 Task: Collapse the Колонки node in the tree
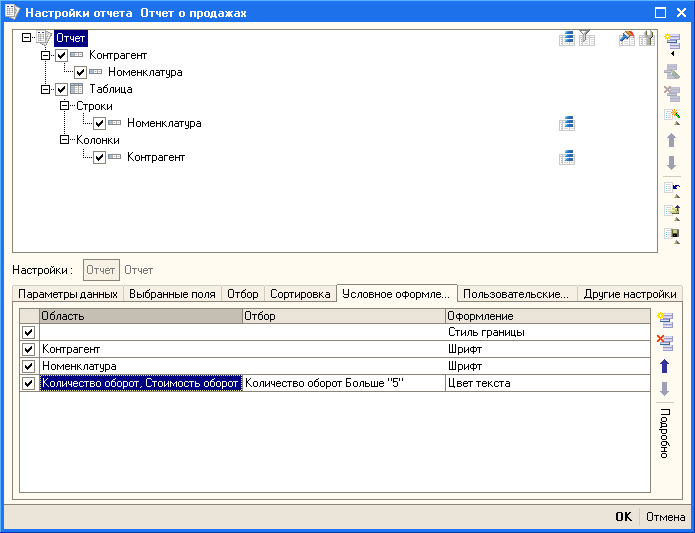[x=65, y=140]
